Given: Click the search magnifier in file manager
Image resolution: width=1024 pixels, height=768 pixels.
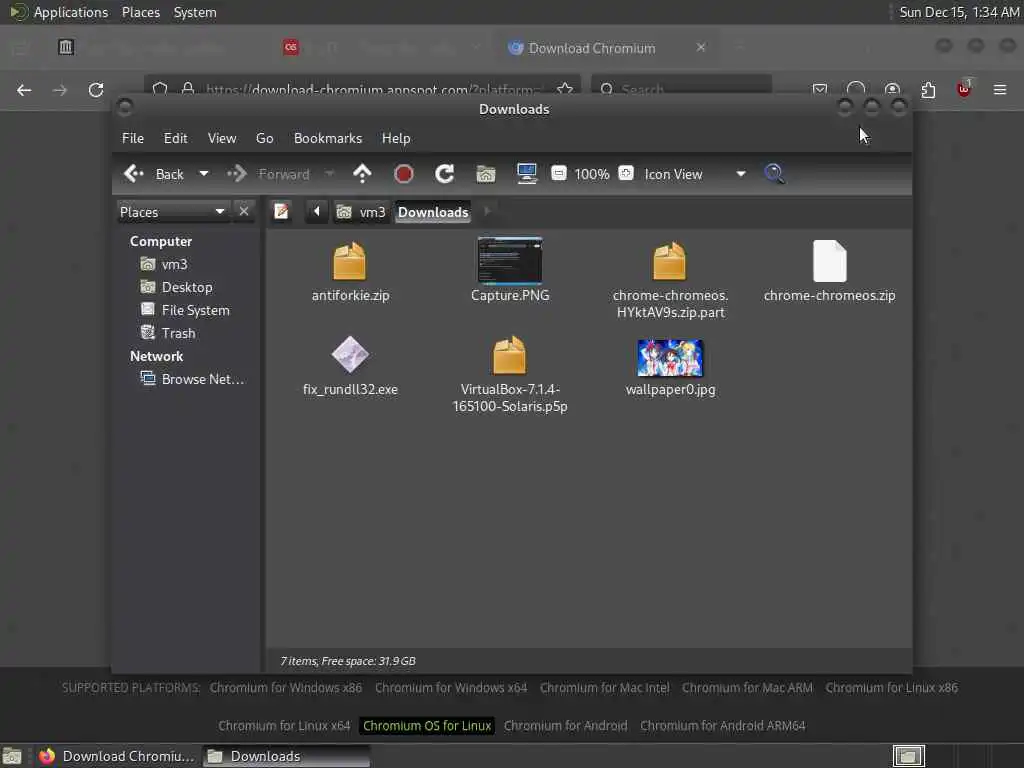Looking at the screenshot, I should click(x=775, y=174).
